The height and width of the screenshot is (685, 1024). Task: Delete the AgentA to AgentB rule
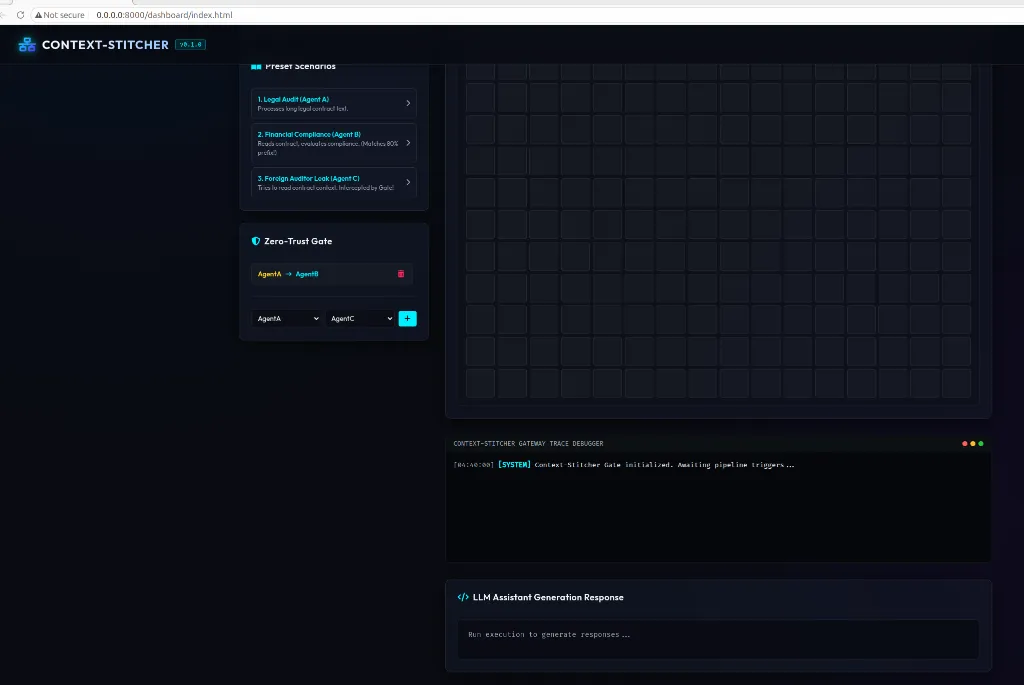401,274
